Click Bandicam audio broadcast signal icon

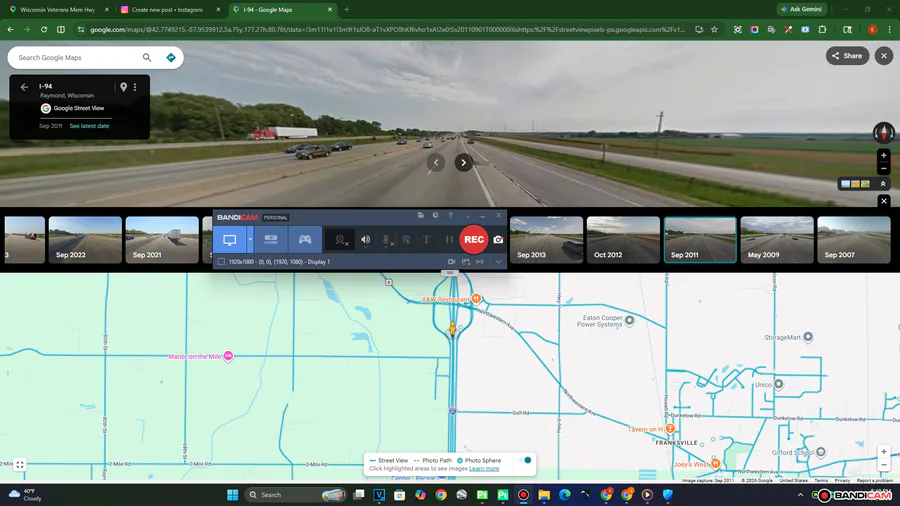(480, 262)
